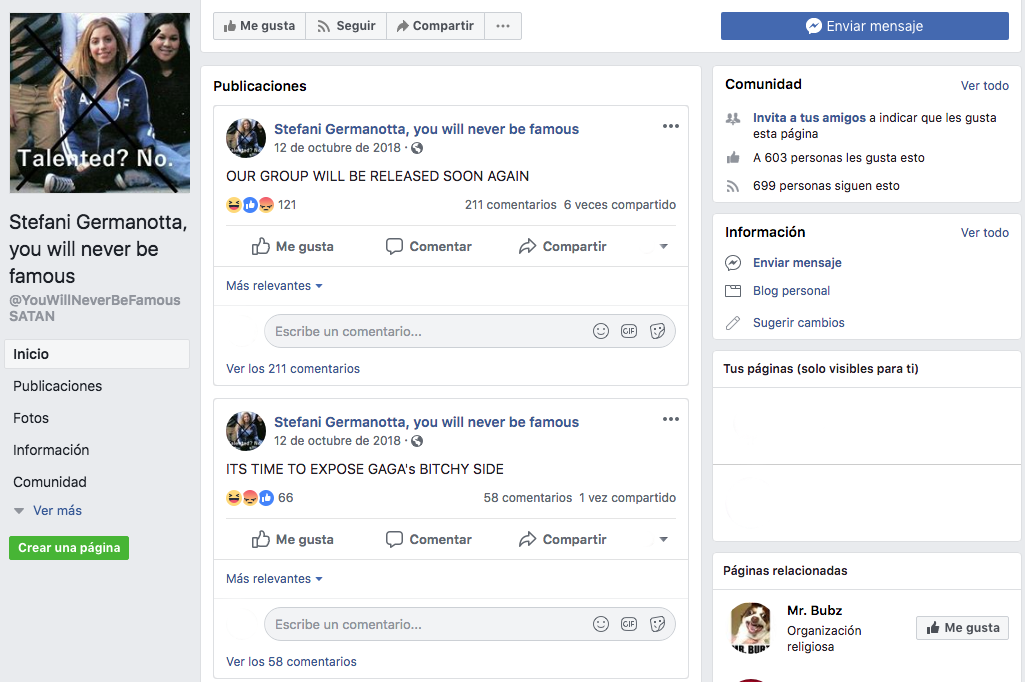Click author avatar on OUR GROUP post
The width and height of the screenshot is (1025, 682).
[x=246, y=138]
